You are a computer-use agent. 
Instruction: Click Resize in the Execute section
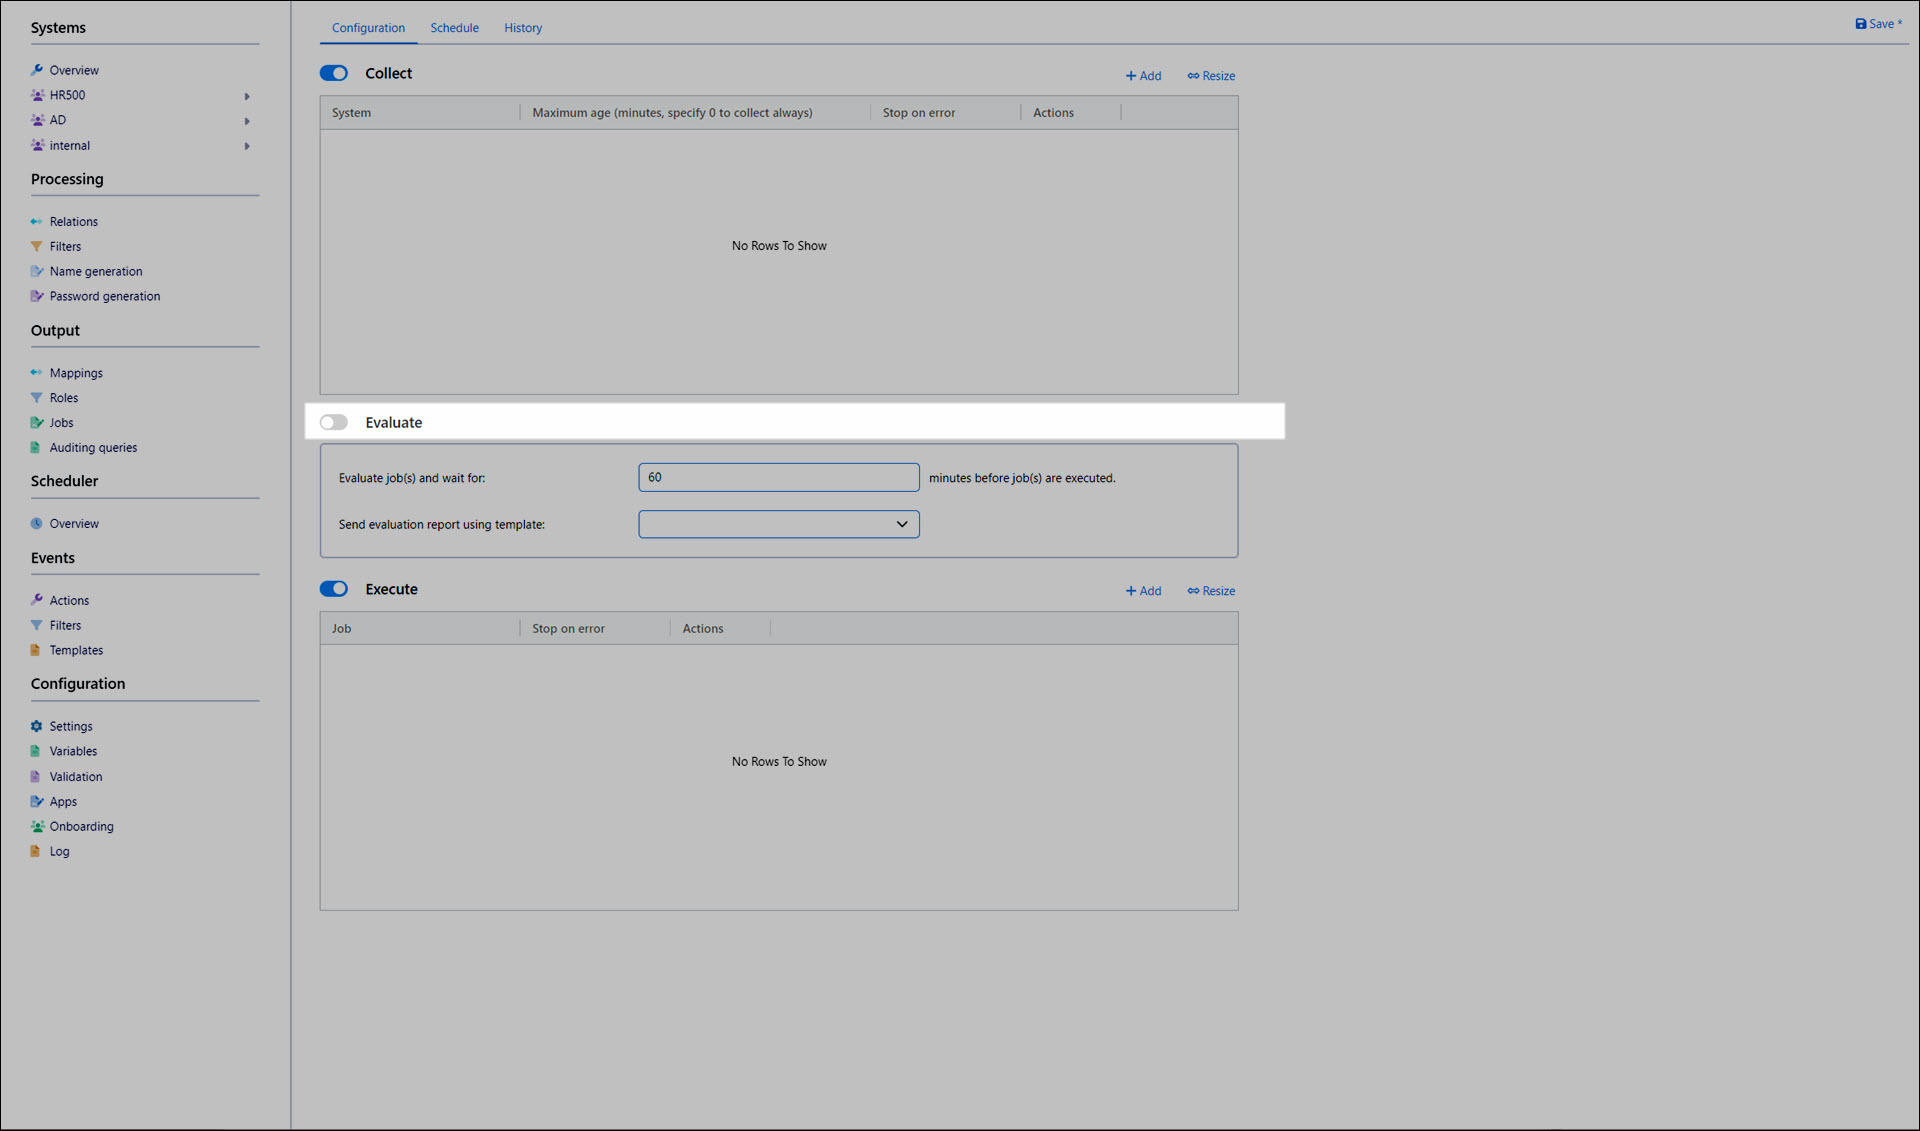point(1211,591)
